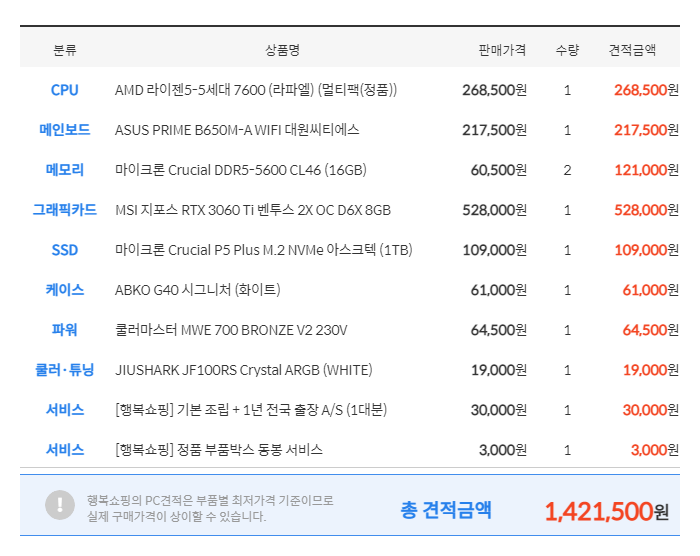This screenshot has height=556, width=700.
Task: Click cooler estimate 19,000원 in red
Action: point(651,370)
